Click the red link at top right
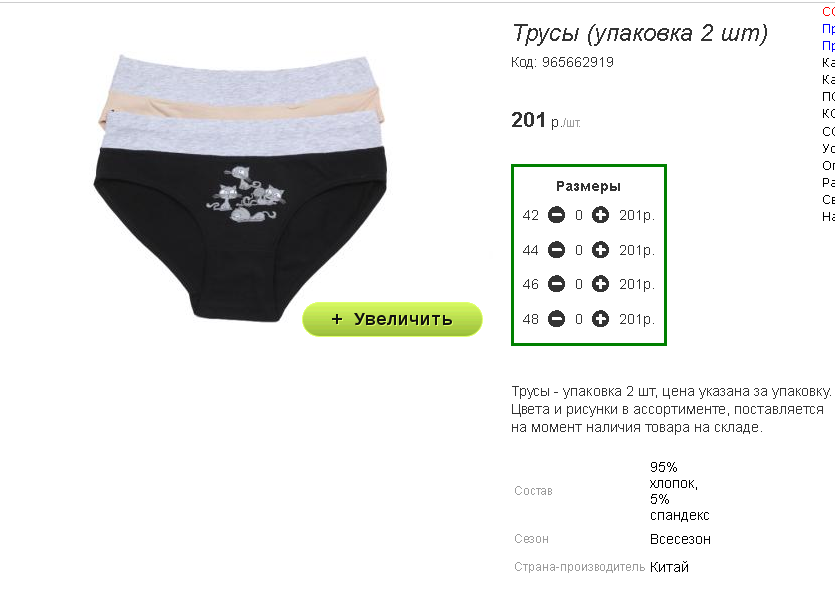835x593 pixels. pos(828,12)
